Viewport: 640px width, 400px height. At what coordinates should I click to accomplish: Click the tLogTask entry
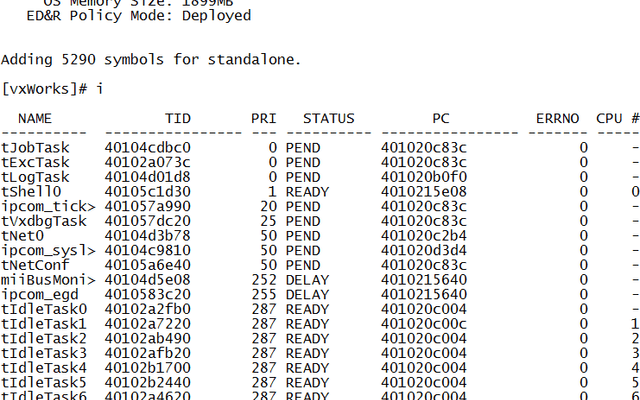pyautogui.click(x=35, y=177)
